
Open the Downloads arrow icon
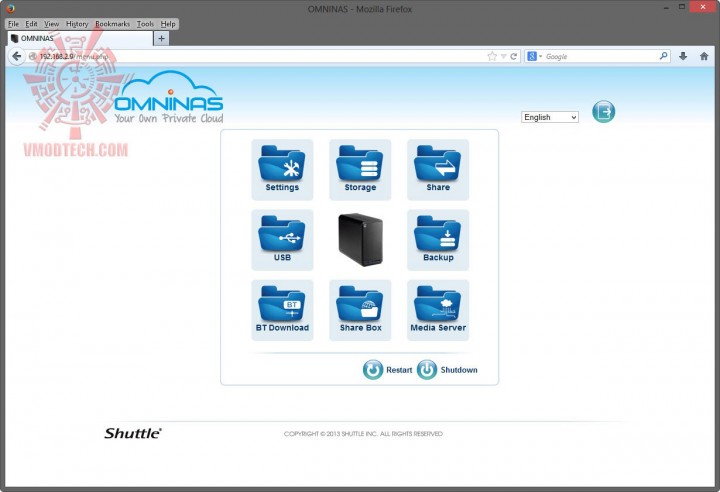click(x=683, y=57)
